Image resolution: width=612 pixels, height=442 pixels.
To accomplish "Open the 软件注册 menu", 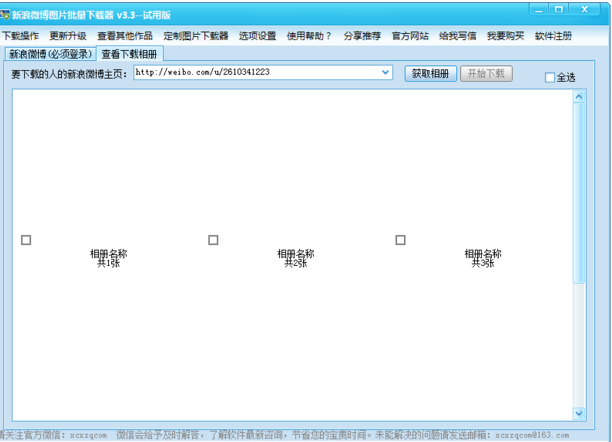I will [x=553, y=36].
